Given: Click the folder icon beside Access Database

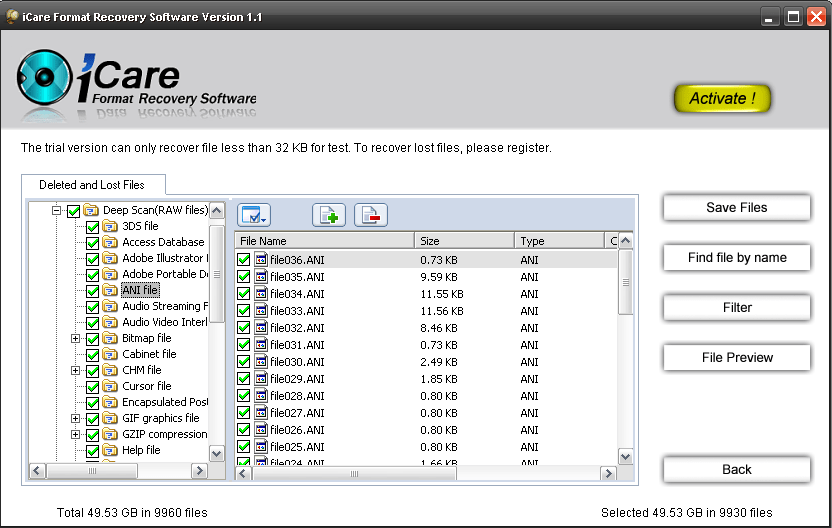Looking at the screenshot, I should point(110,243).
